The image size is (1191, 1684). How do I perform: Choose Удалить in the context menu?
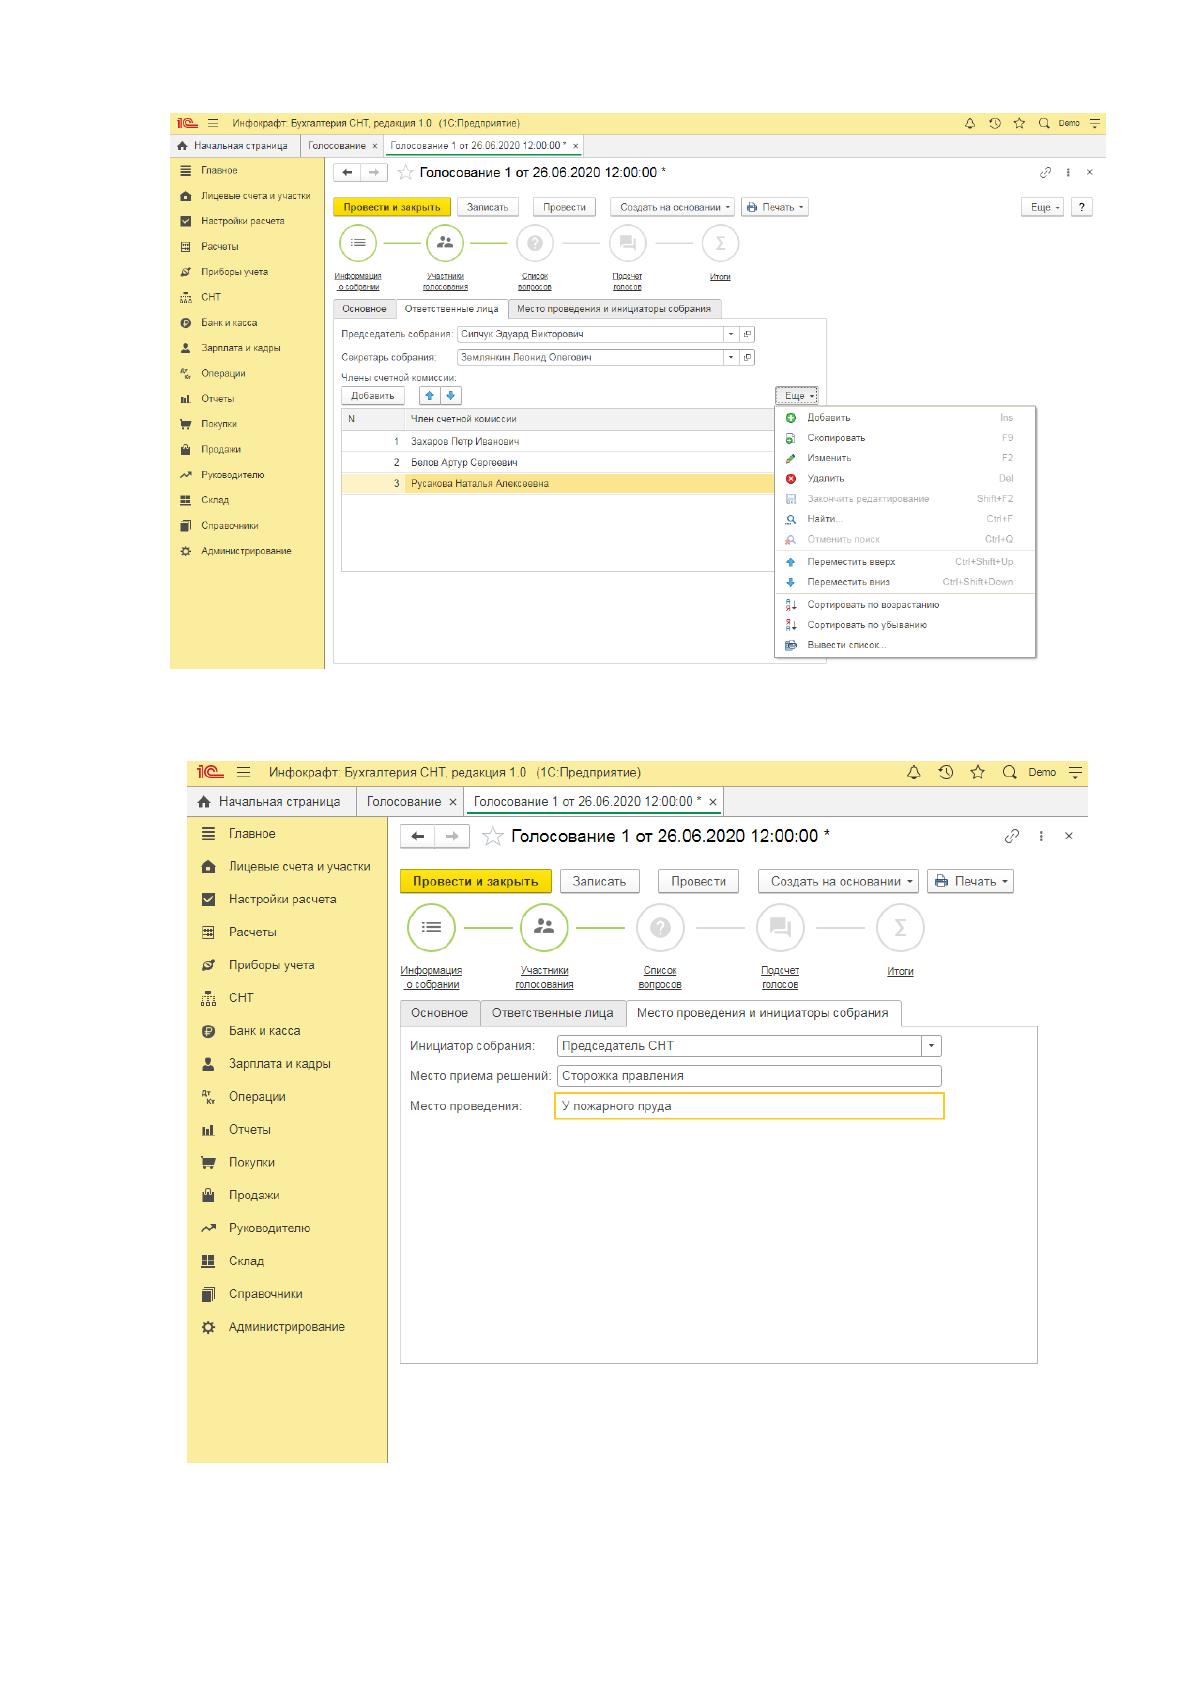tap(905, 478)
